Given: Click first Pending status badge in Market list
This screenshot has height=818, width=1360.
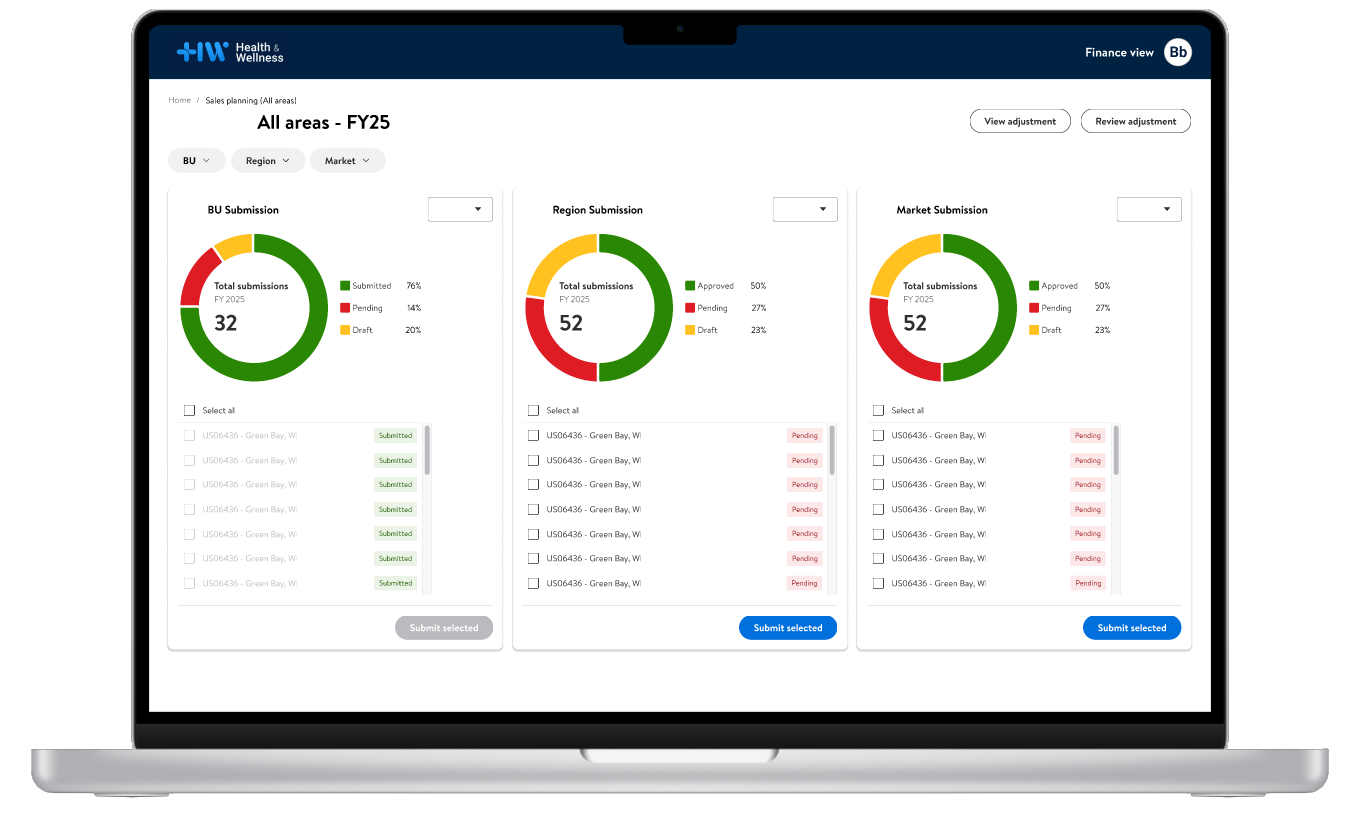Looking at the screenshot, I should point(1087,436).
